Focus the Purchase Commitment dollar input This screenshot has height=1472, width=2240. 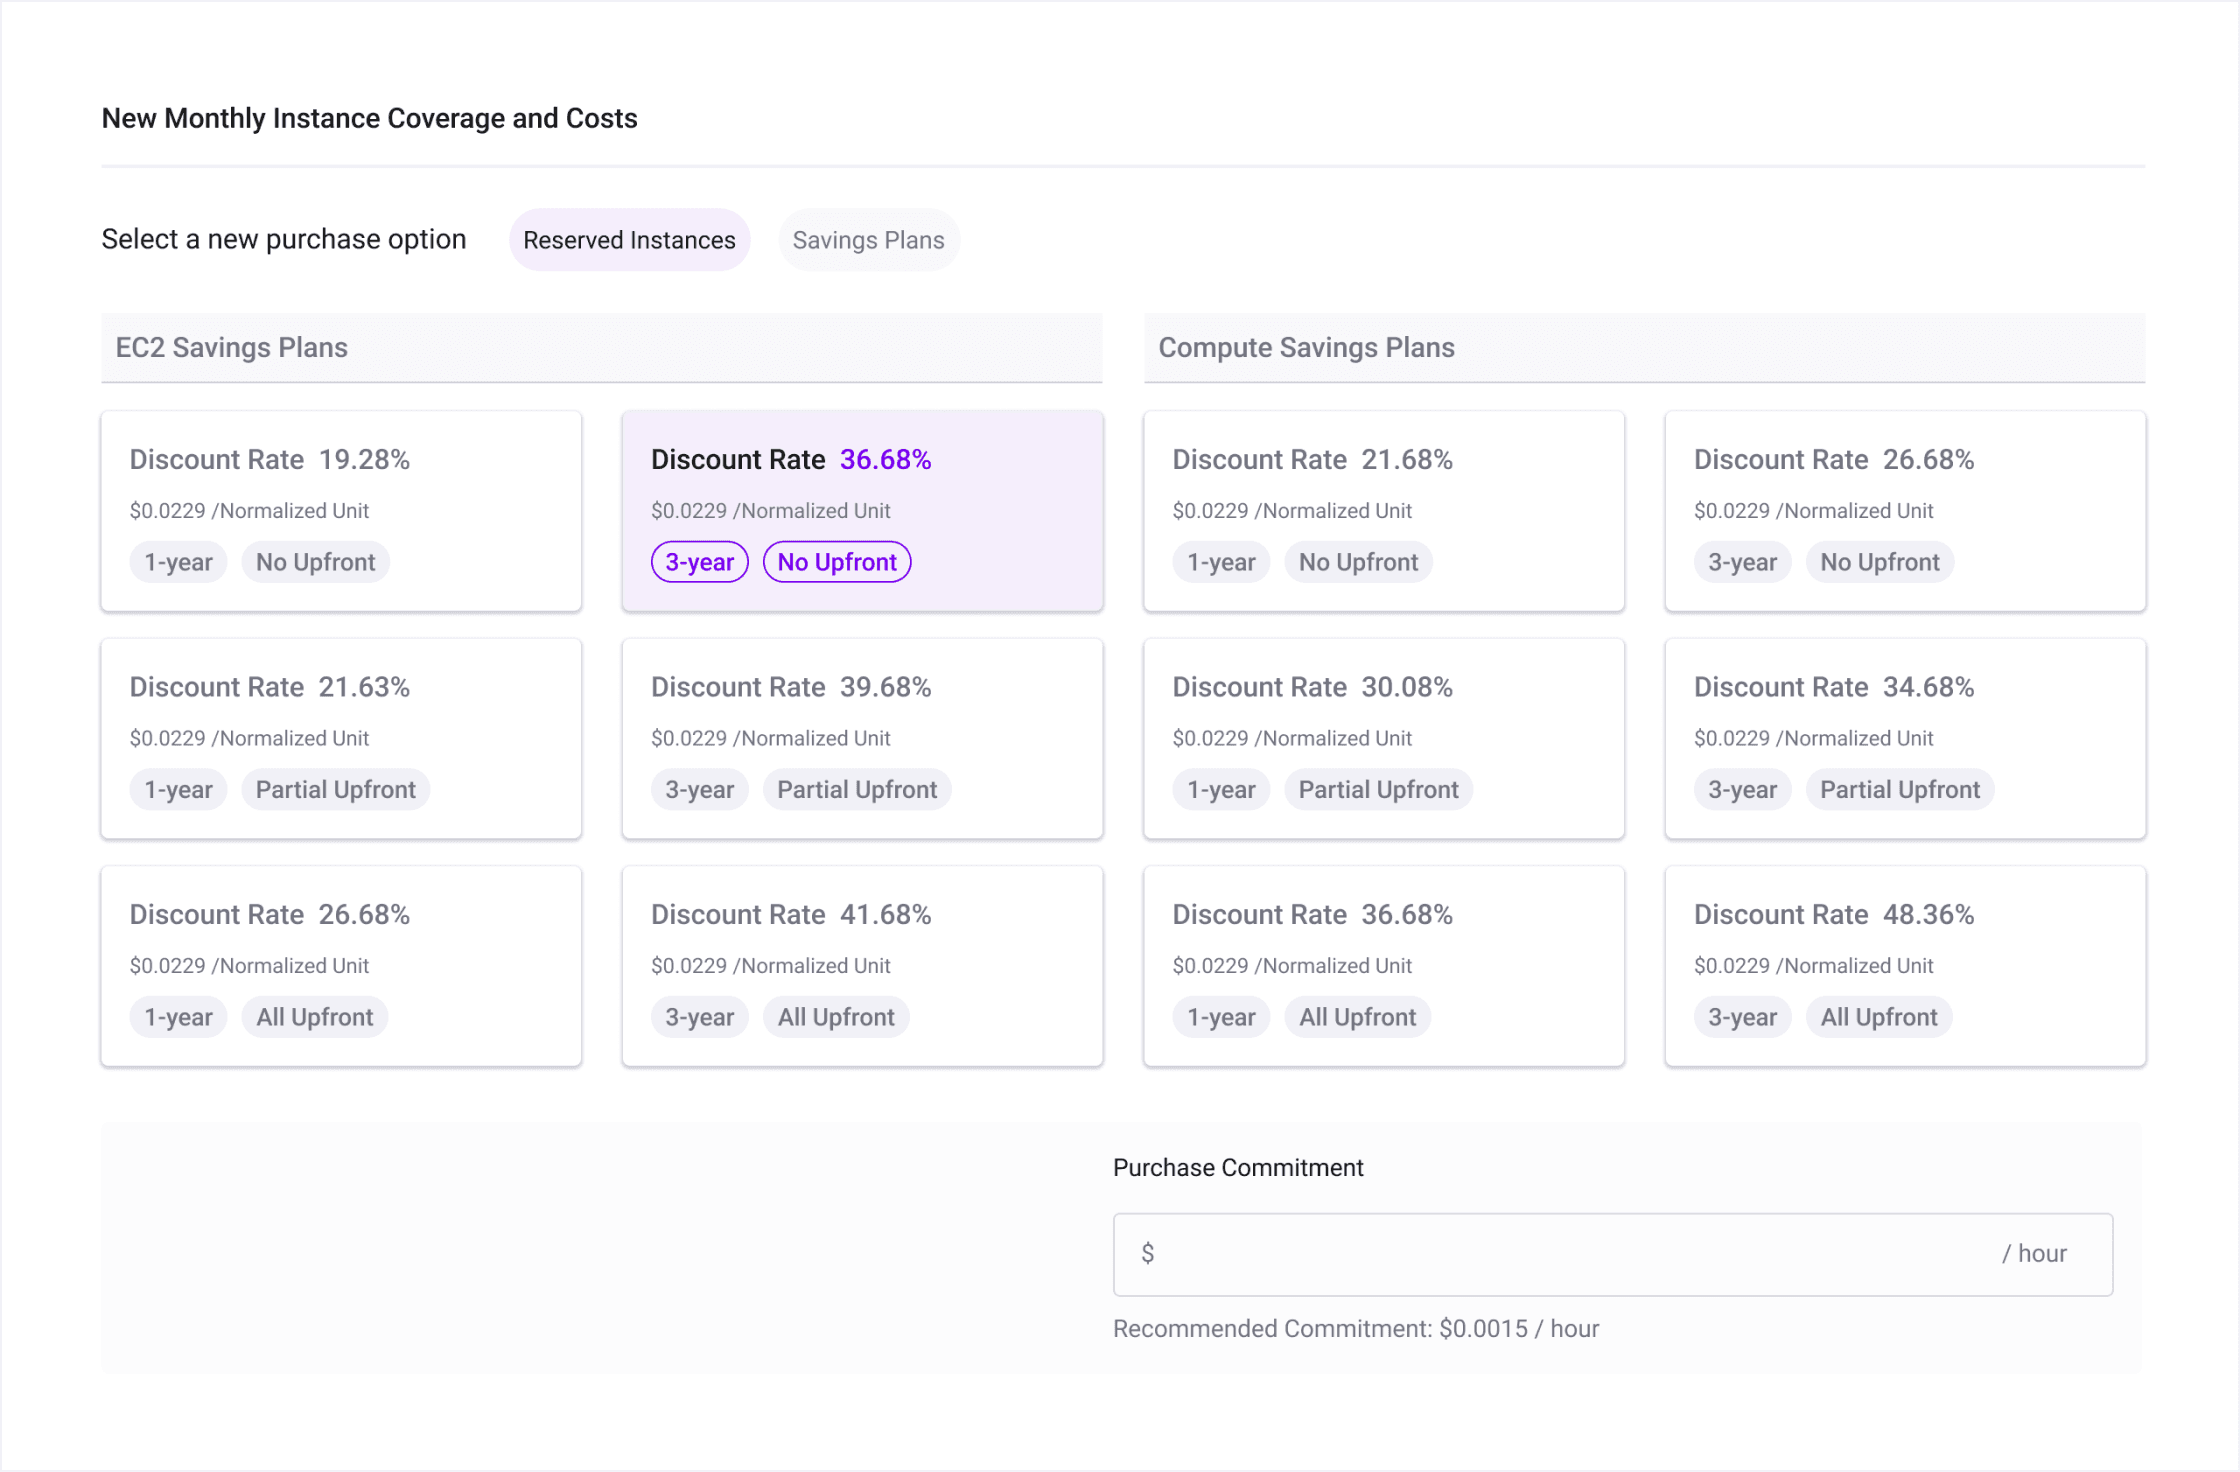(1612, 1254)
